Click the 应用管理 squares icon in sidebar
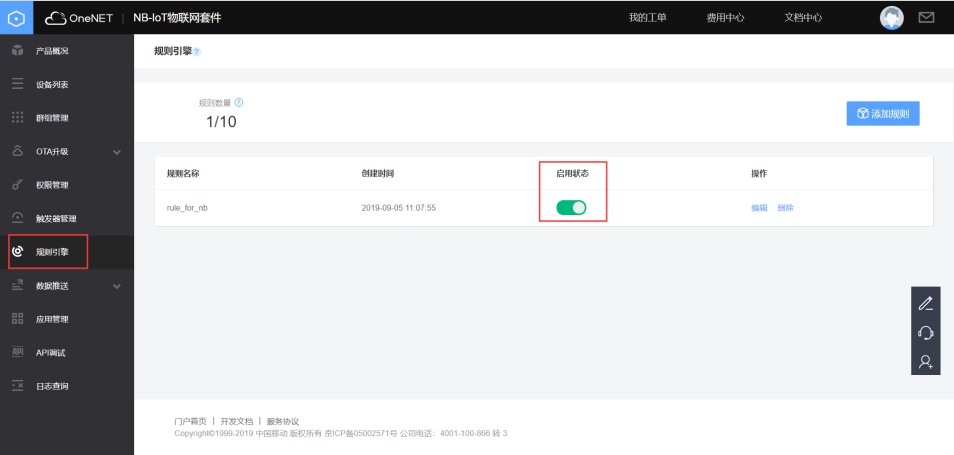The width and height of the screenshot is (954, 455). [x=18, y=319]
